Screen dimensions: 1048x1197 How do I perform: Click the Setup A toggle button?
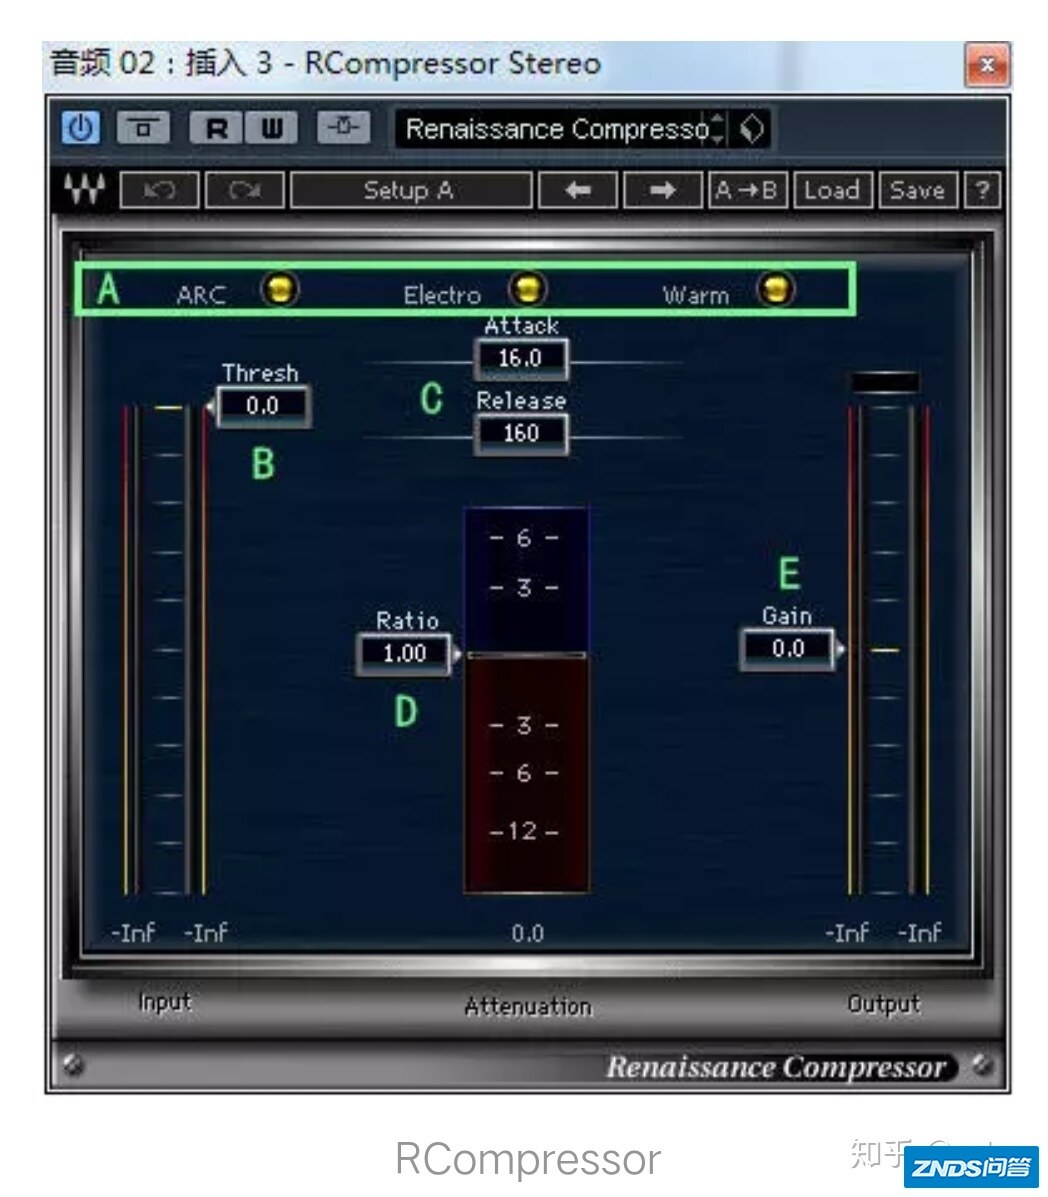(411, 189)
